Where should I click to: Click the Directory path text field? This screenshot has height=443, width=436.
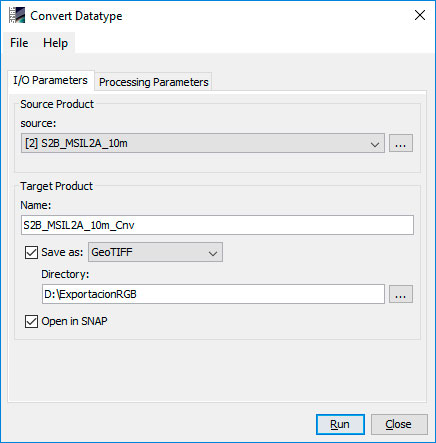213,294
